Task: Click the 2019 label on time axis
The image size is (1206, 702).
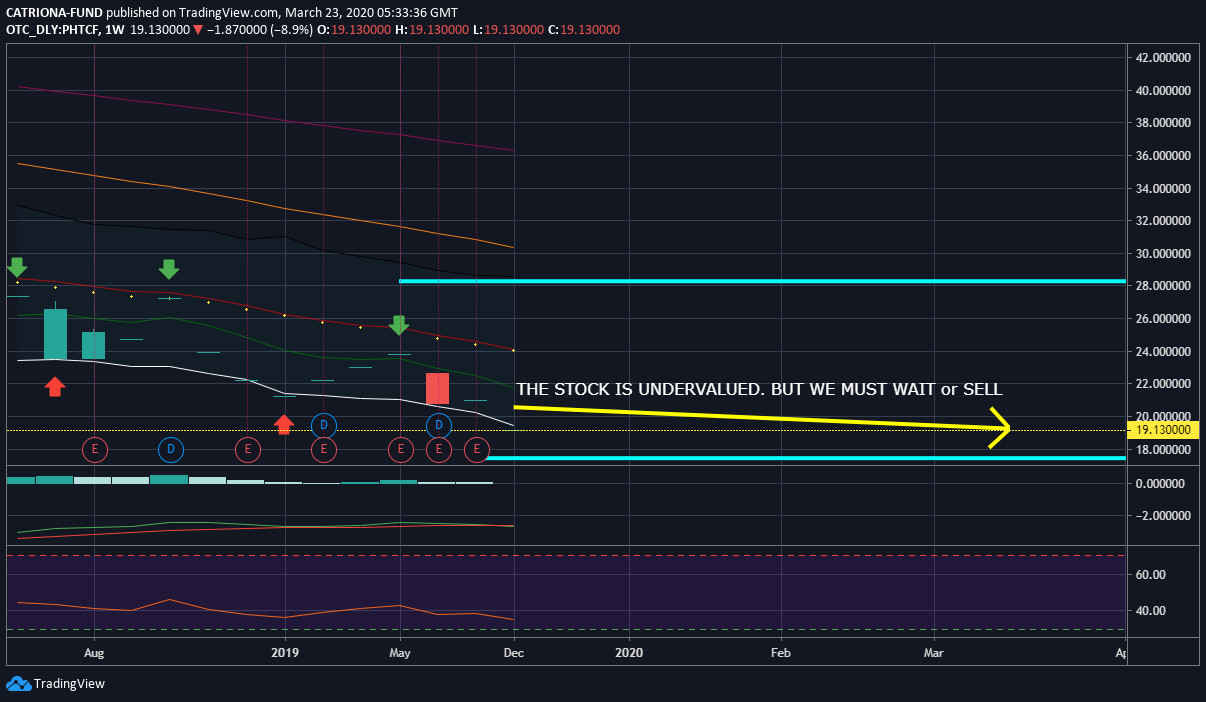Action: (285, 652)
